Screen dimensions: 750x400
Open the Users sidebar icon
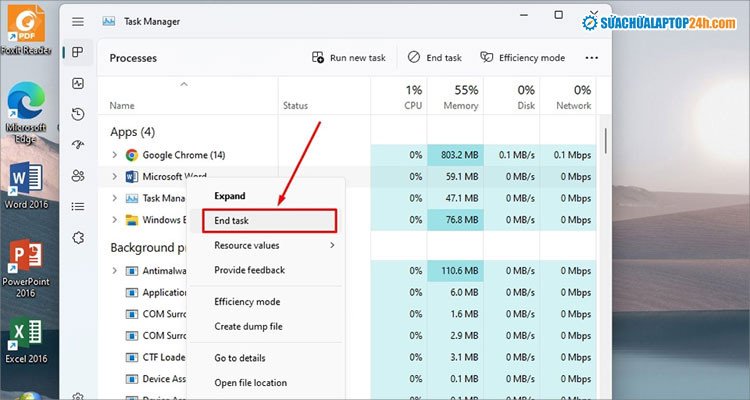(x=78, y=176)
